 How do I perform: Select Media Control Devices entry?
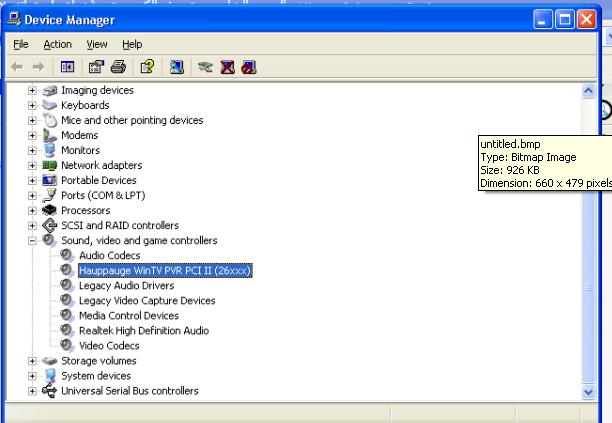coord(129,316)
